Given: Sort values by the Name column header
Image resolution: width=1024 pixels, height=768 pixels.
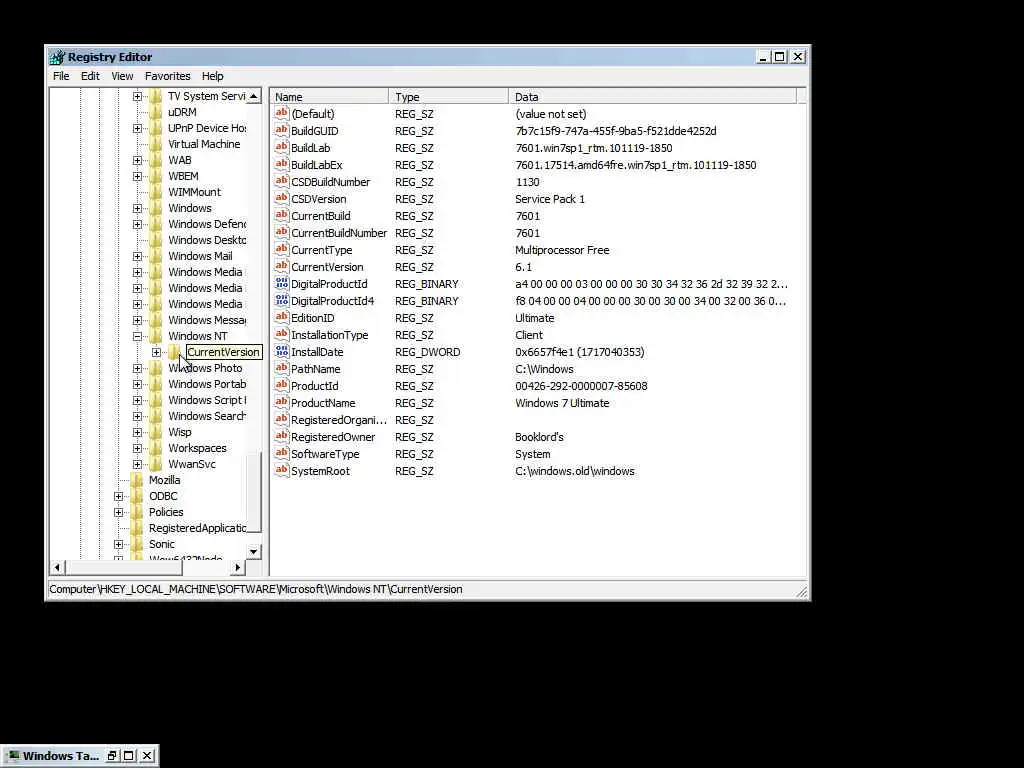Looking at the screenshot, I should coord(329,97).
